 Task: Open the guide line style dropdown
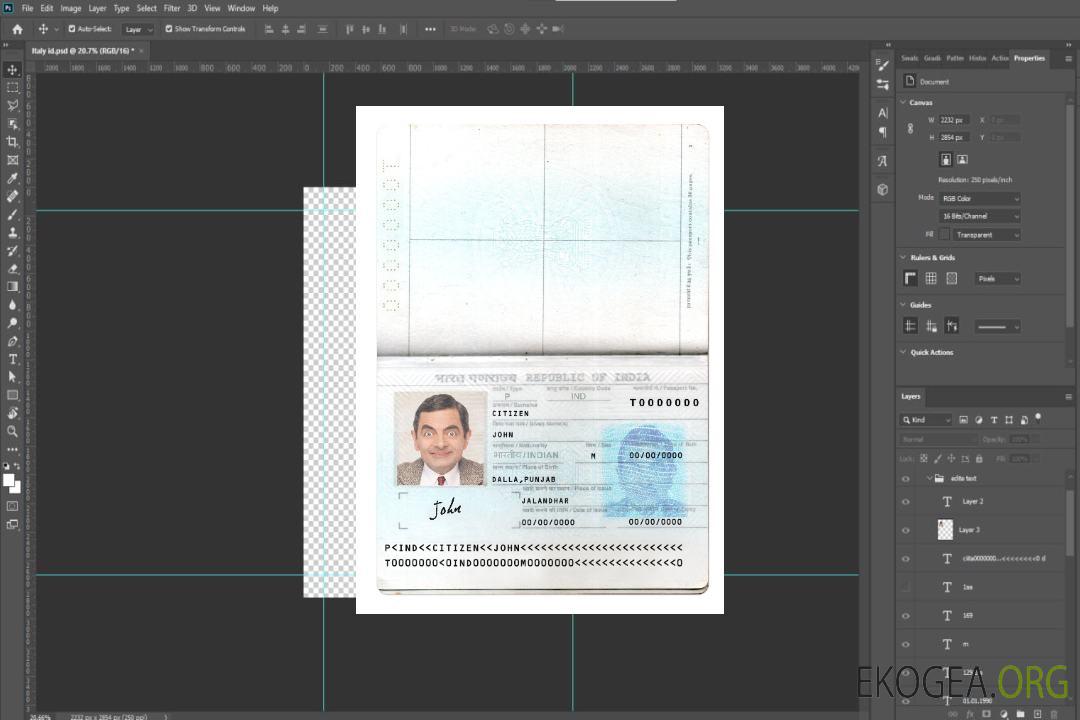(x=998, y=327)
